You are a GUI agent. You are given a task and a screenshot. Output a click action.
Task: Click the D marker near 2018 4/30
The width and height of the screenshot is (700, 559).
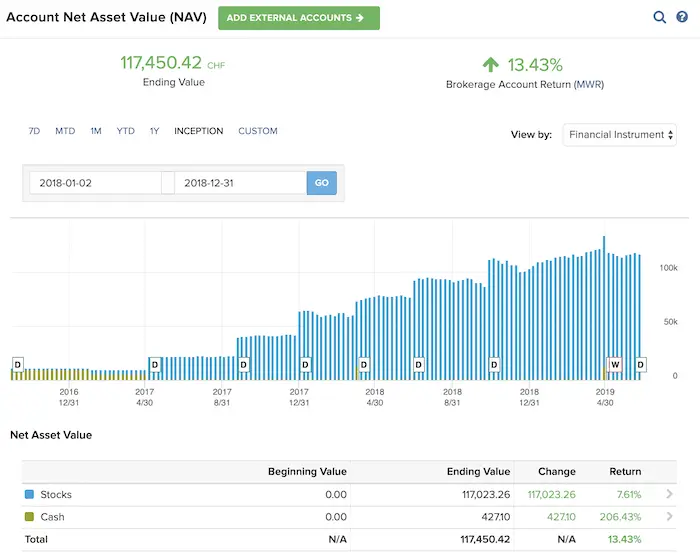(x=364, y=364)
